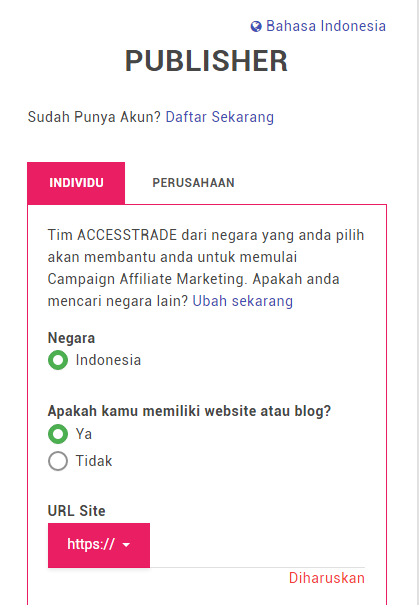Open the Bahasa Indonesia language selector
This screenshot has height=605, width=419.
click(x=318, y=26)
